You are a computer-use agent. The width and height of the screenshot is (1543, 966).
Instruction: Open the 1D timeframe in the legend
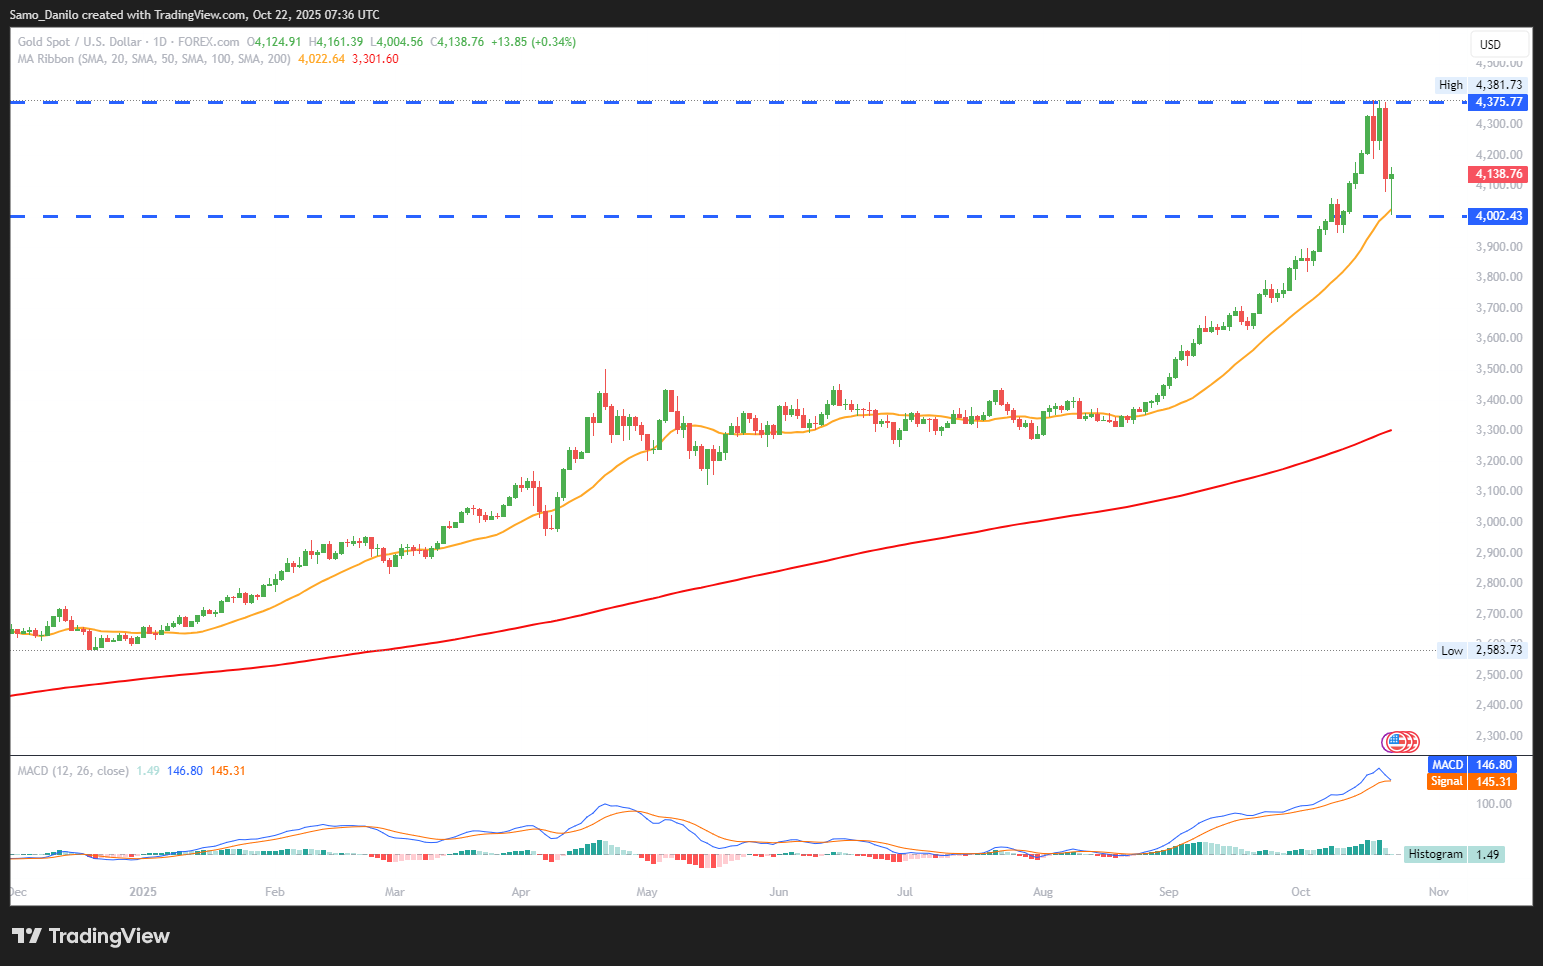click(159, 42)
